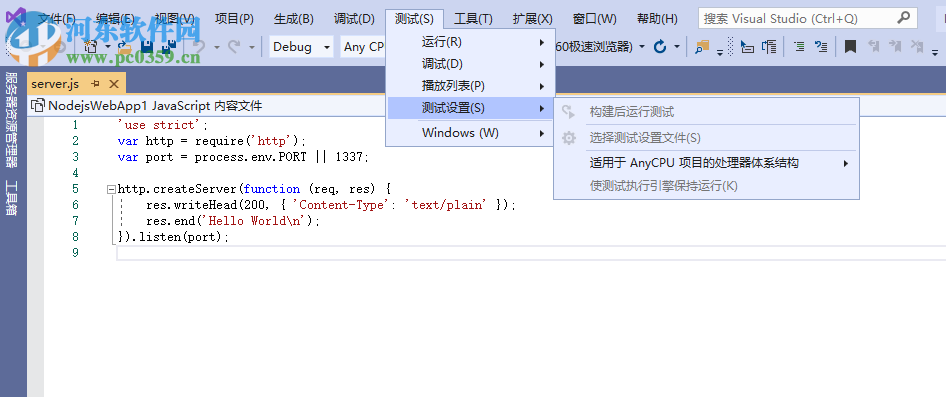Click the plain indented-lines toolbar icon
Viewport: 946px width, 397px height.
799,46
